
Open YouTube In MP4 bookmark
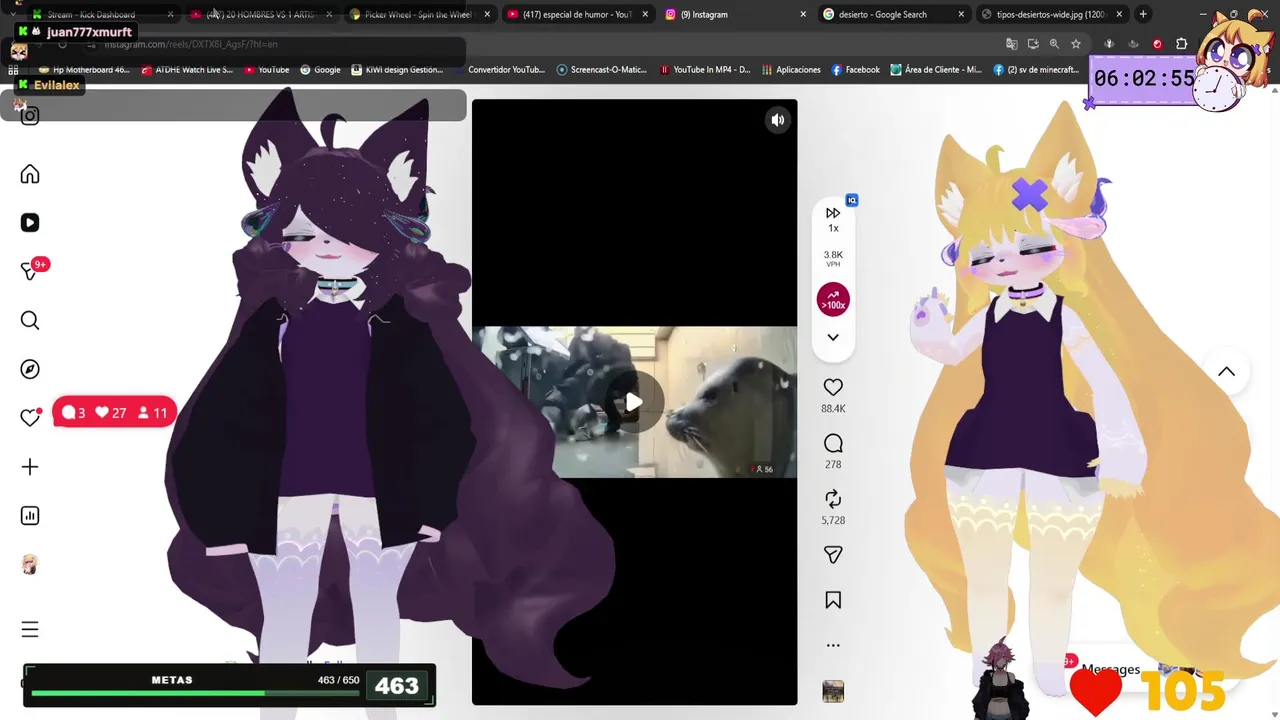[x=705, y=70]
